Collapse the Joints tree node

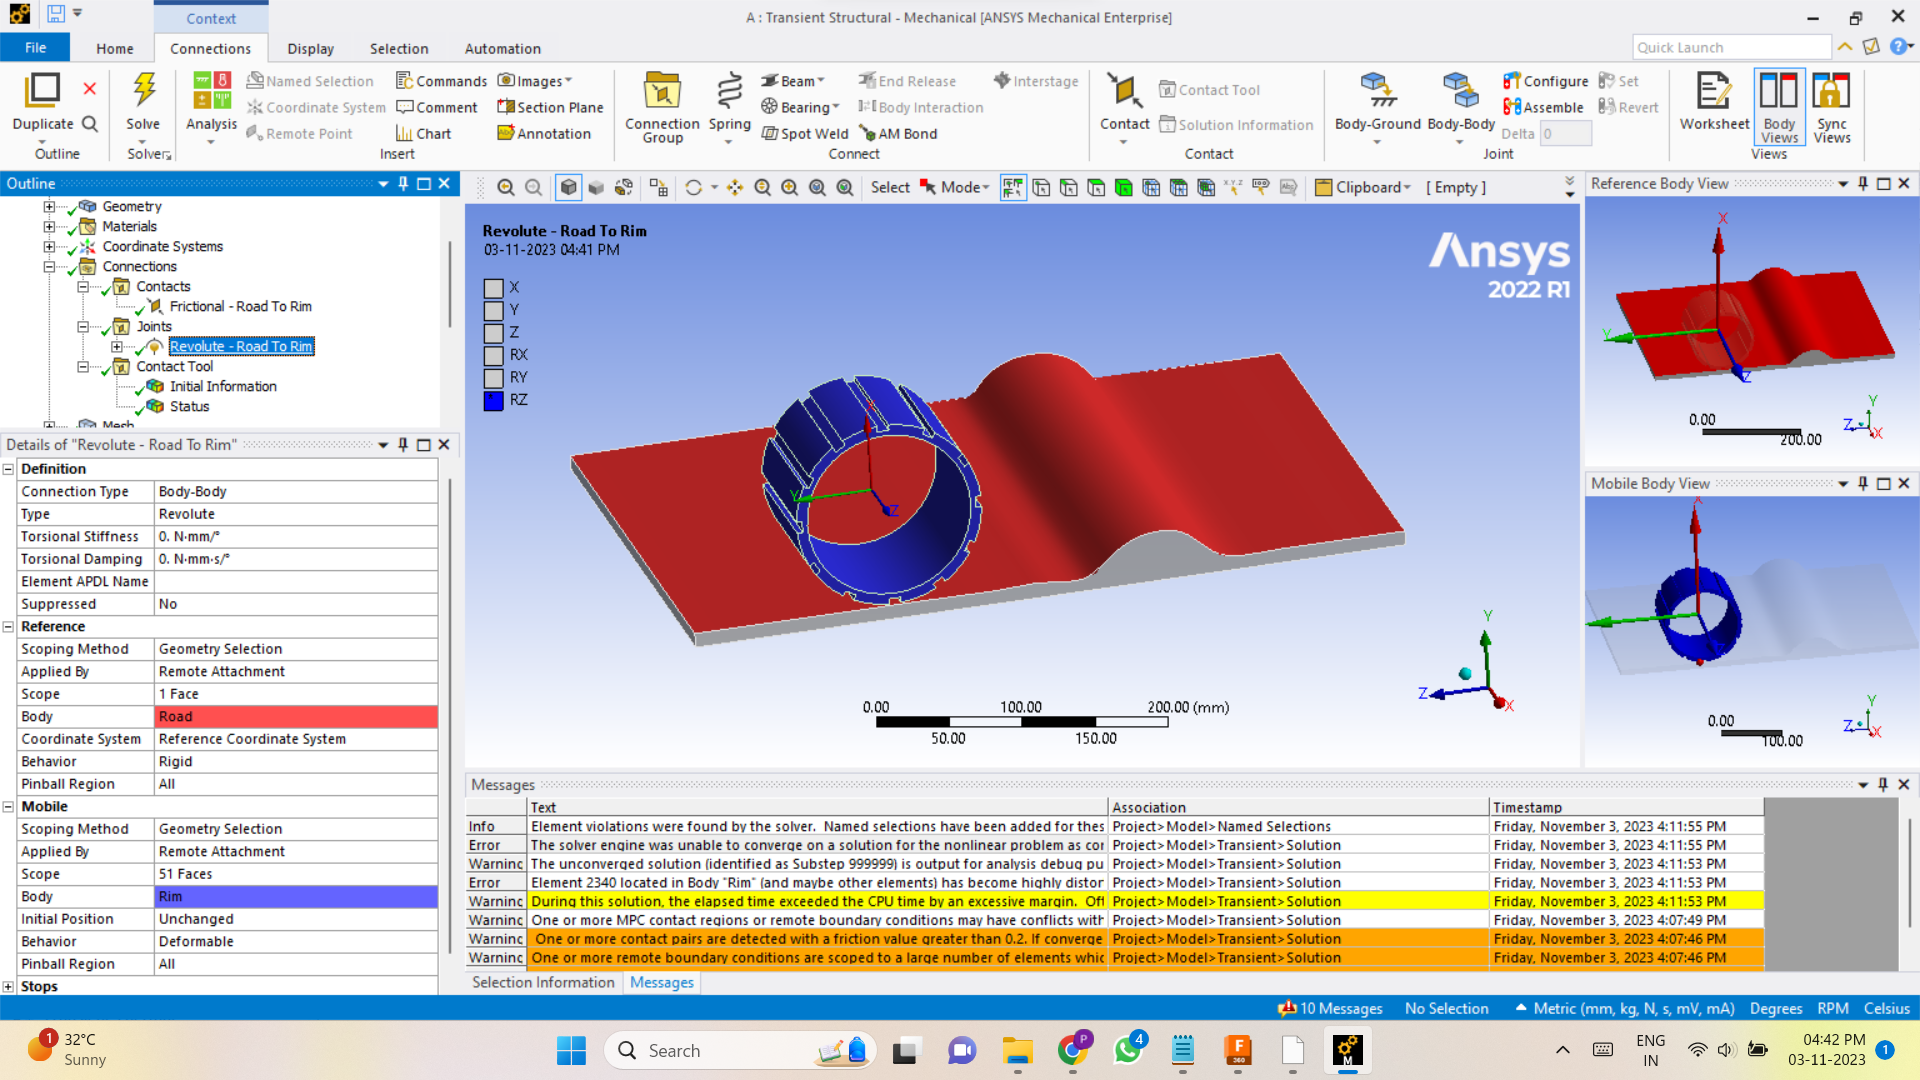coord(83,327)
